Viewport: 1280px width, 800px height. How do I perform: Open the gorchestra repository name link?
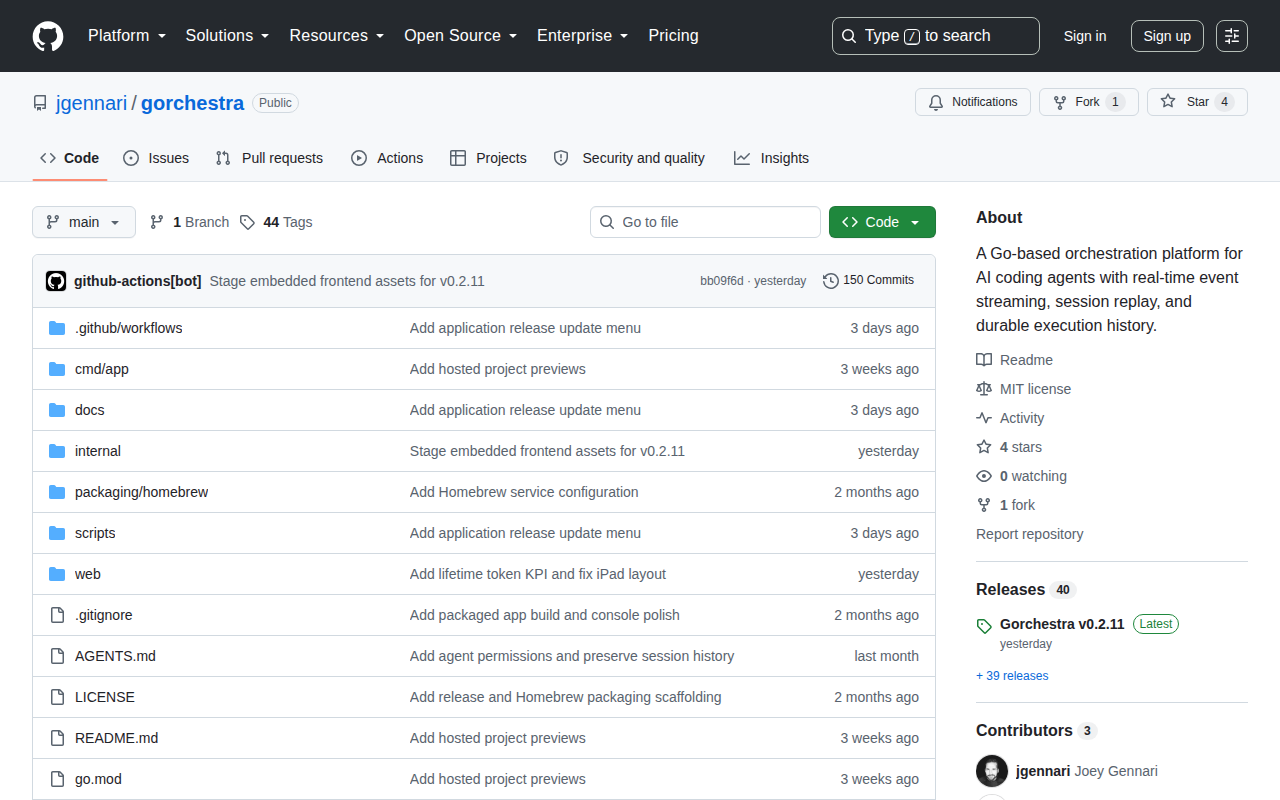coord(192,103)
